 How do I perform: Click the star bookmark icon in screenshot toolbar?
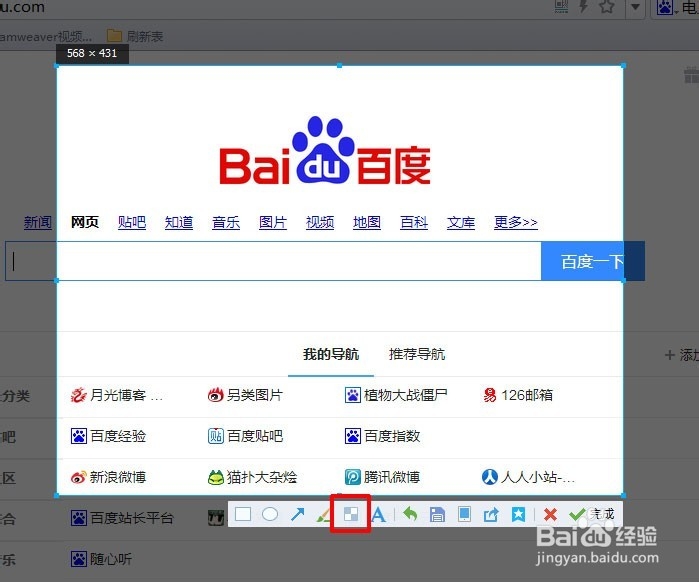pos(518,514)
